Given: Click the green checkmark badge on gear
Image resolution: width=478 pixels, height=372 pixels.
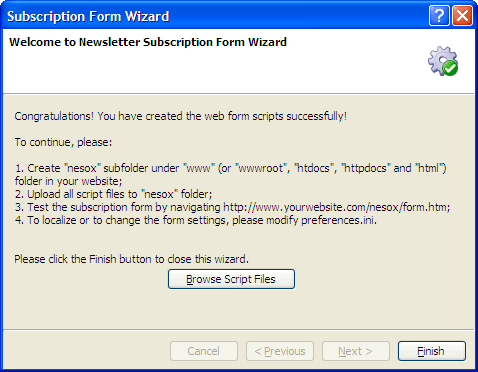Looking at the screenshot, I should pos(450,68).
